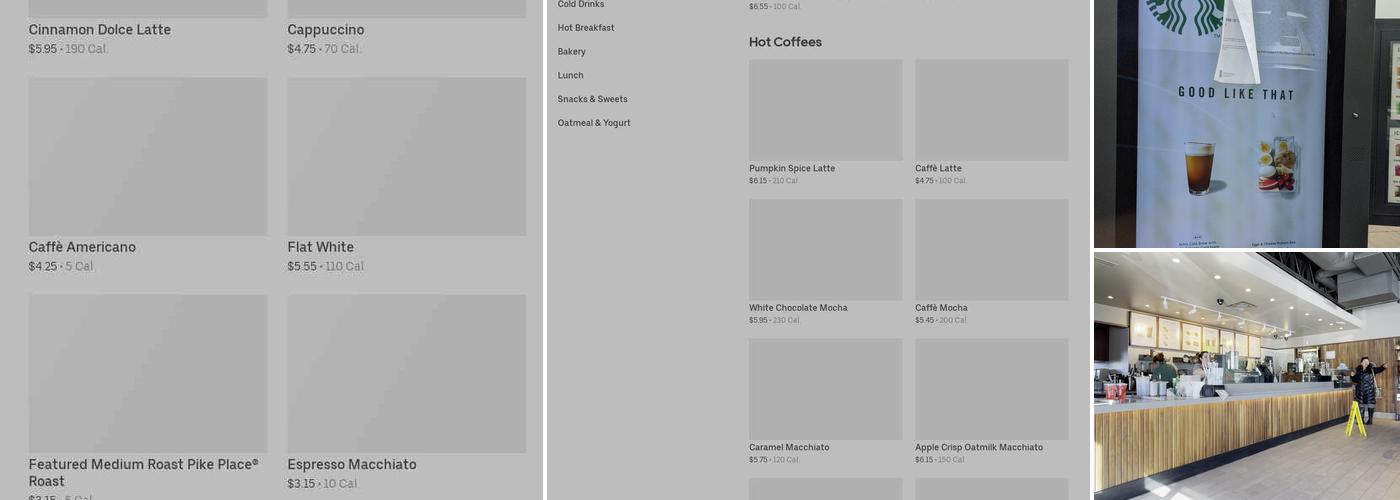Click the $4.25 Americano price text
The width and height of the screenshot is (1400, 500).
click(43, 266)
